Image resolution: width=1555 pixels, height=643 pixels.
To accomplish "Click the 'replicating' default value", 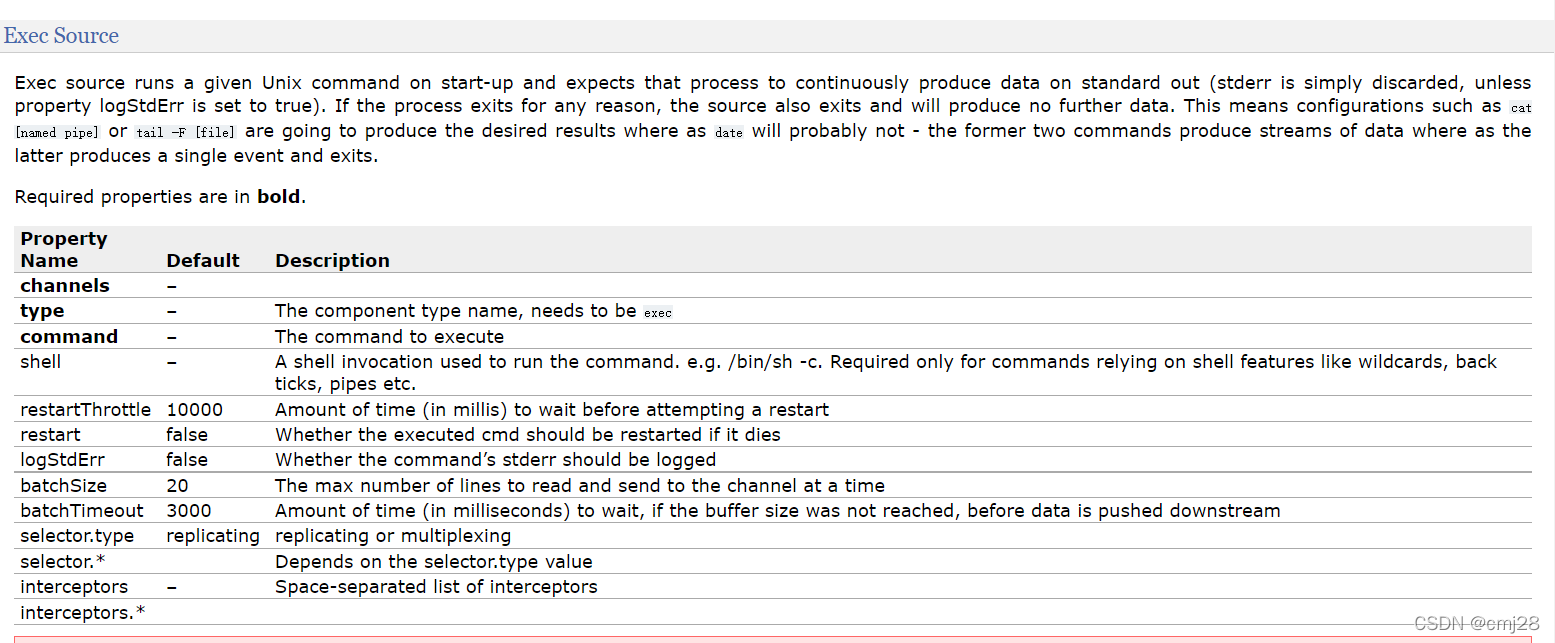I will tap(213, 536).
